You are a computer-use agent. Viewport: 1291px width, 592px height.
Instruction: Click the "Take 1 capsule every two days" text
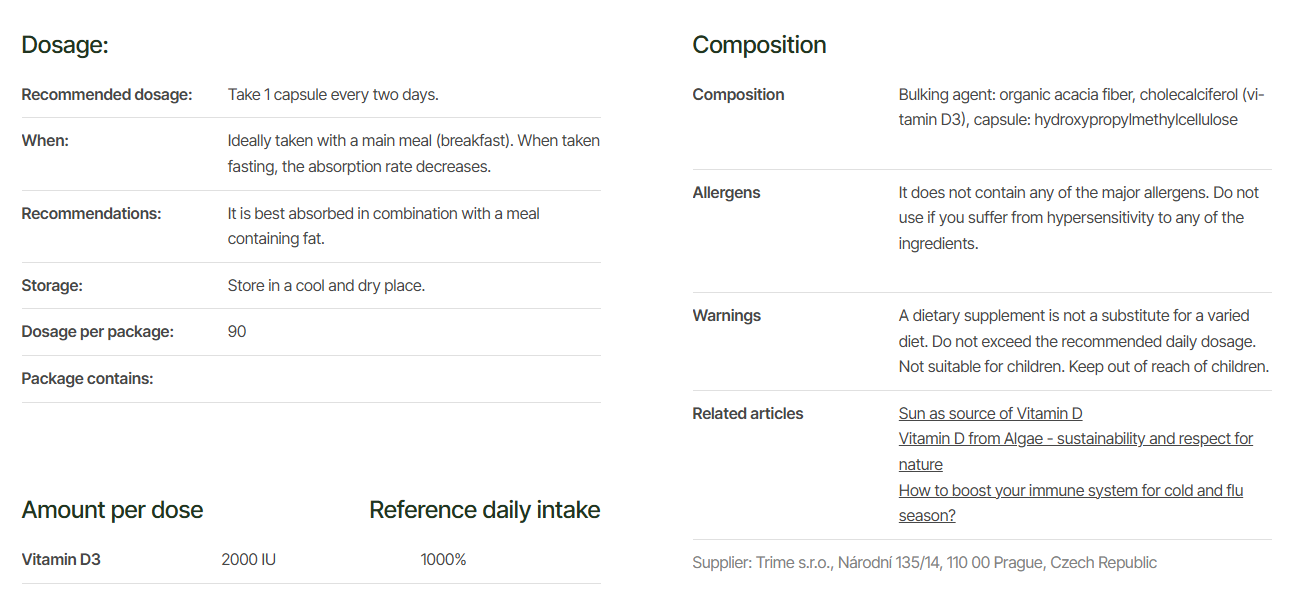point(333,95)
